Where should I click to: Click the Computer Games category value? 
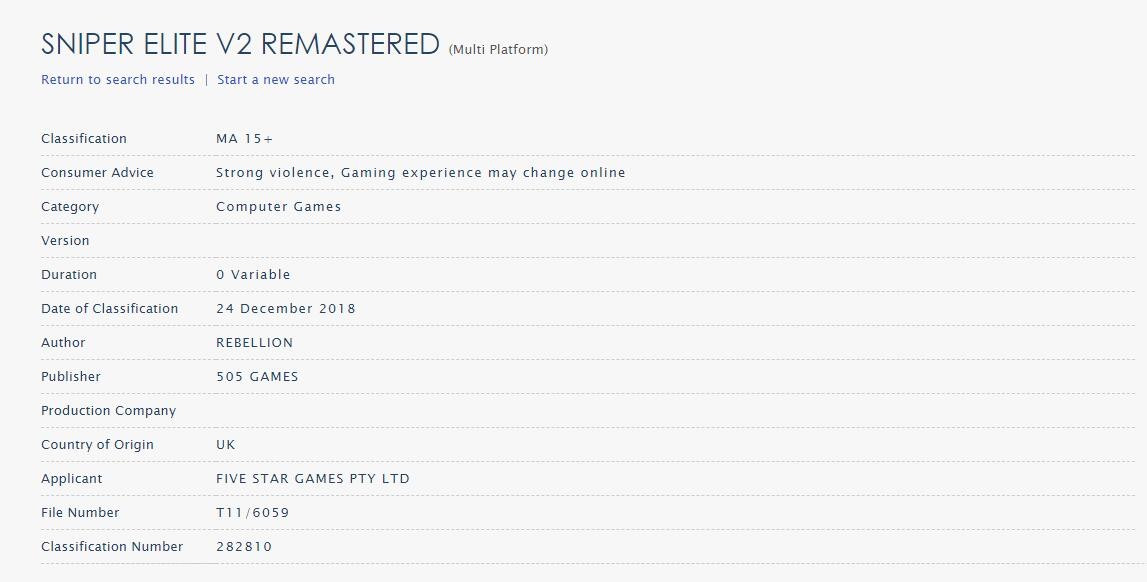(279, 207)
